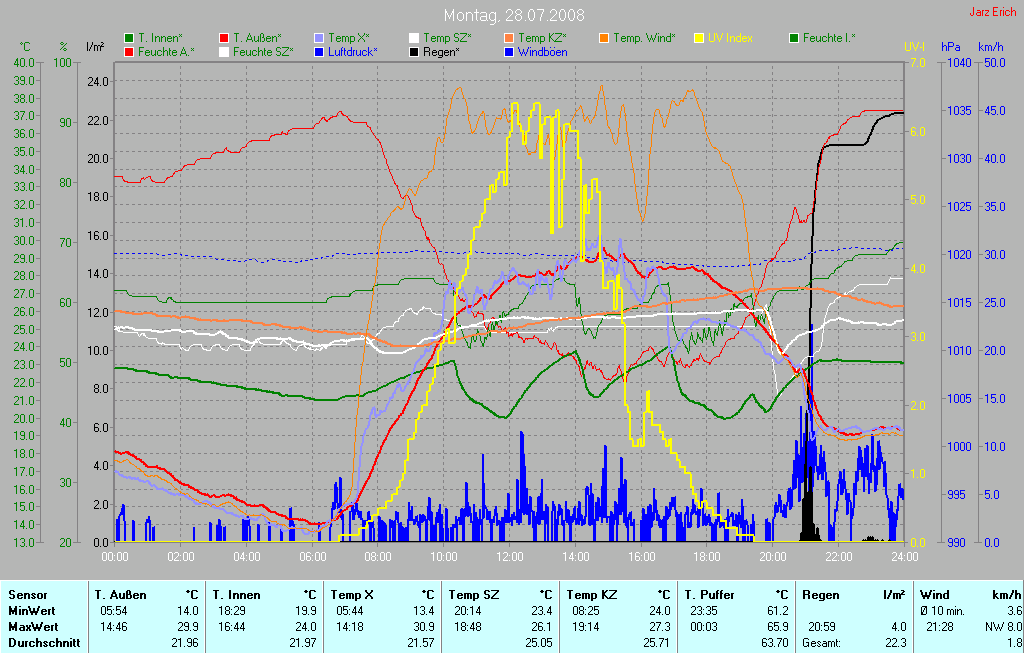The height and width of the screenshot is (653, 1024).
Task: Click the Temp SZ column header
Action: point(474,596)
